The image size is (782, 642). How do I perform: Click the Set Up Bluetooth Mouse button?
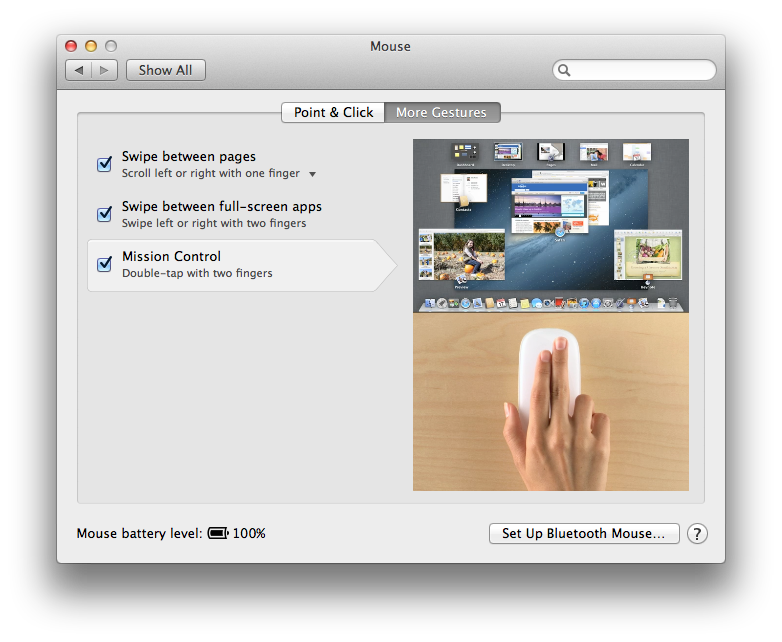(584, 533)
